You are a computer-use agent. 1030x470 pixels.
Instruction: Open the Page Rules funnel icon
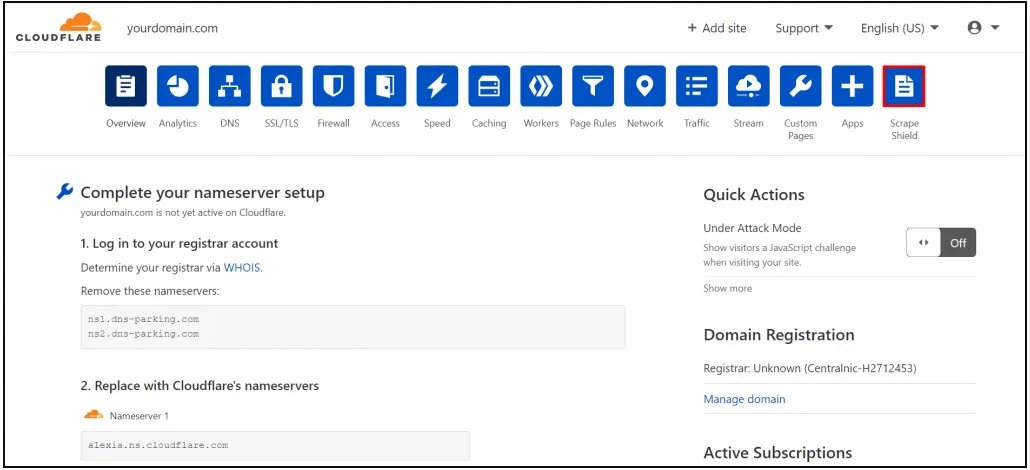pyautogui.click(x=593, y=86)
